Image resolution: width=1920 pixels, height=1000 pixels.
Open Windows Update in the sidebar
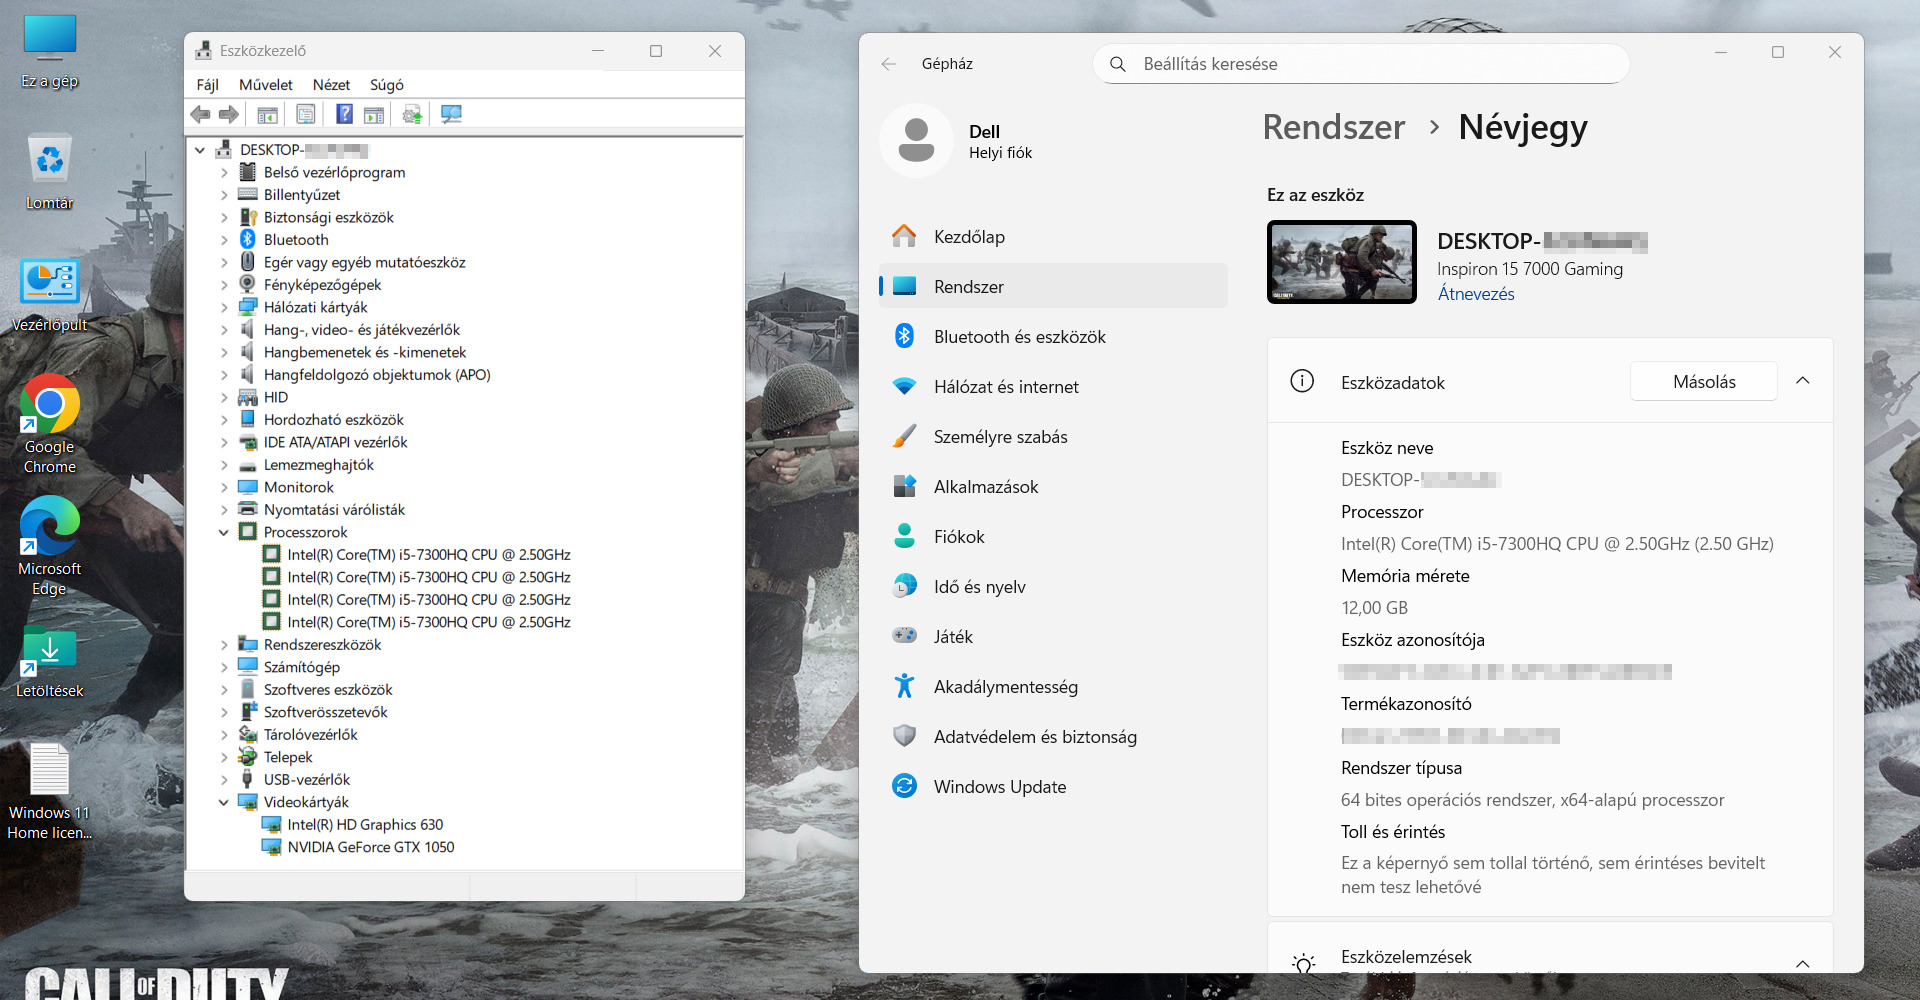pos(1053,787)
